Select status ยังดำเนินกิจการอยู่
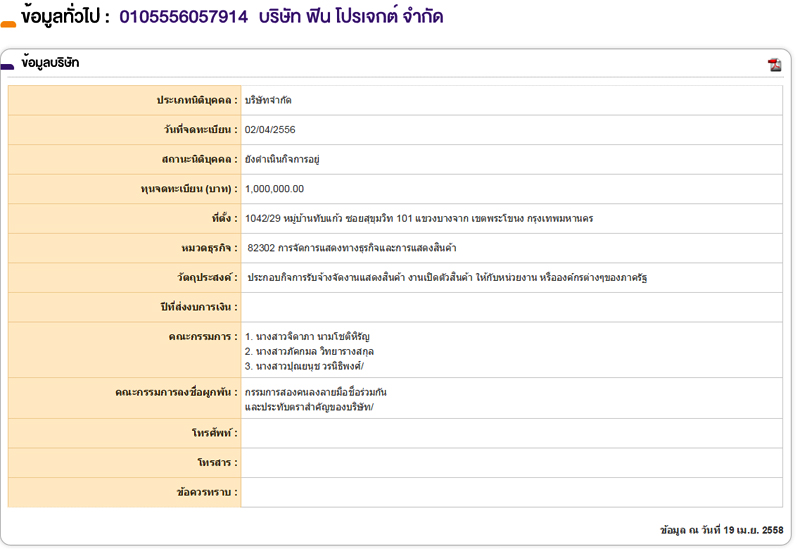 [282, 159]
